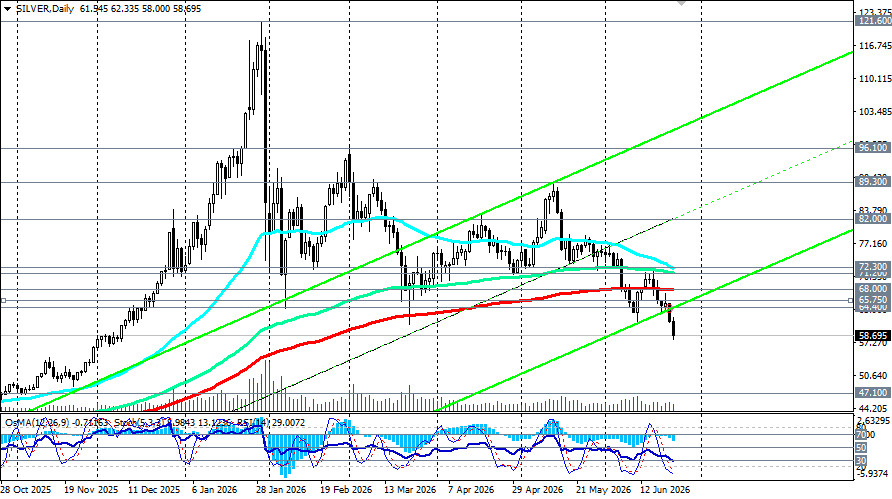This screenshot has width=892, height=499.
Task: Select the 82.000 price level label
Action: point(872,218)
